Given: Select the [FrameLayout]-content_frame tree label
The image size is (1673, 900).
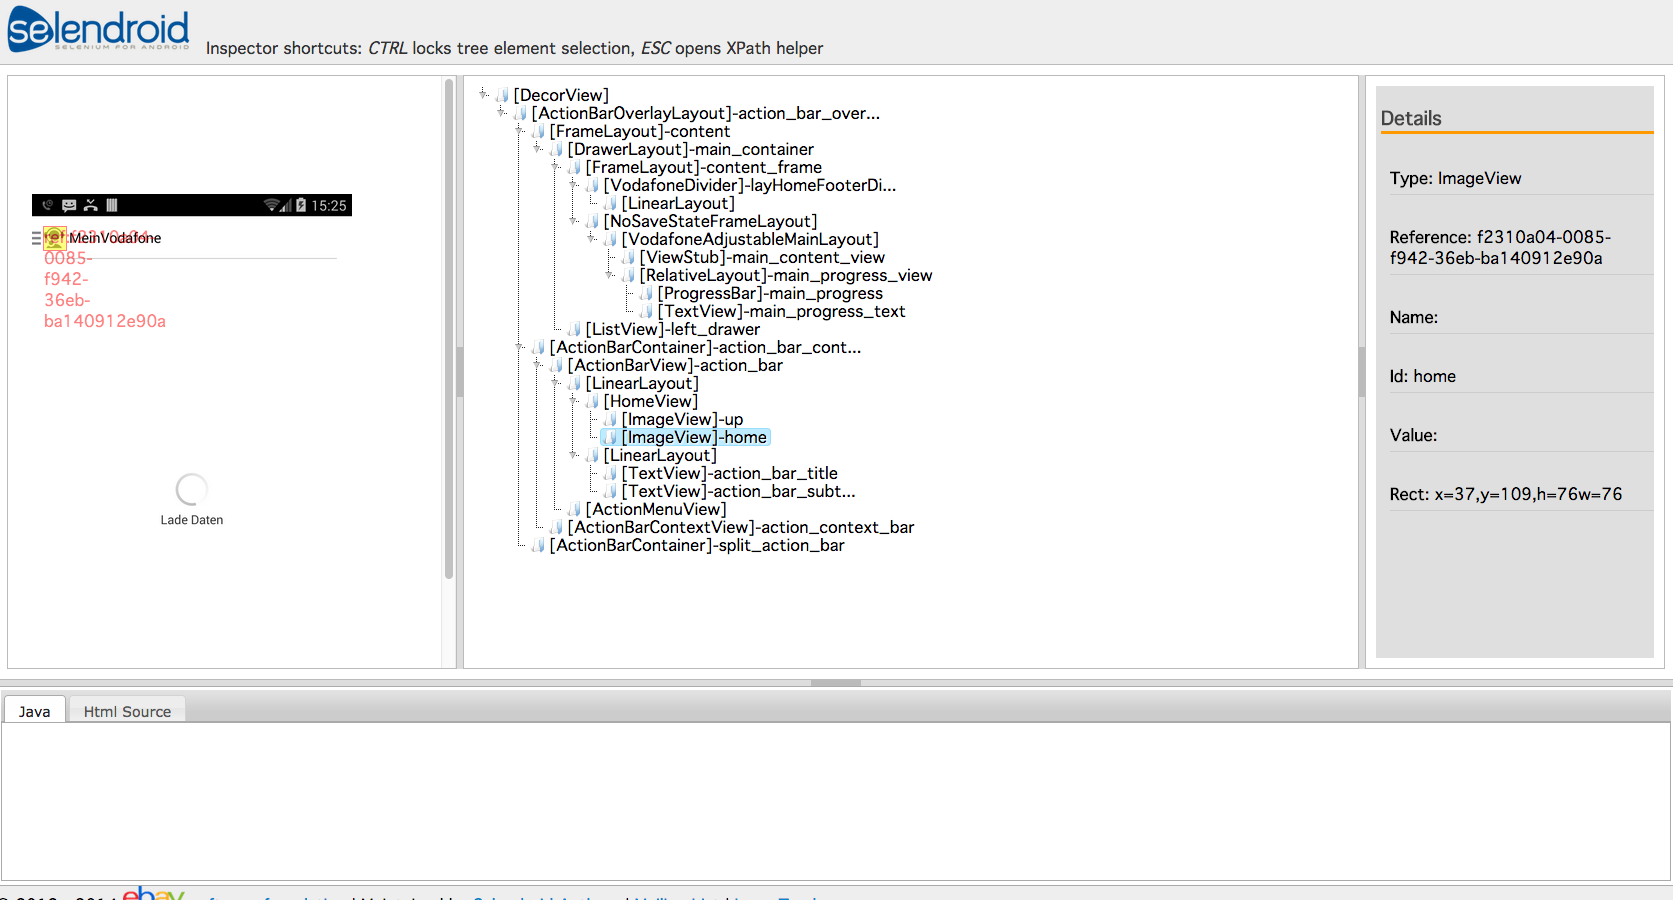Looking at the screenshot, I should 704,167.
